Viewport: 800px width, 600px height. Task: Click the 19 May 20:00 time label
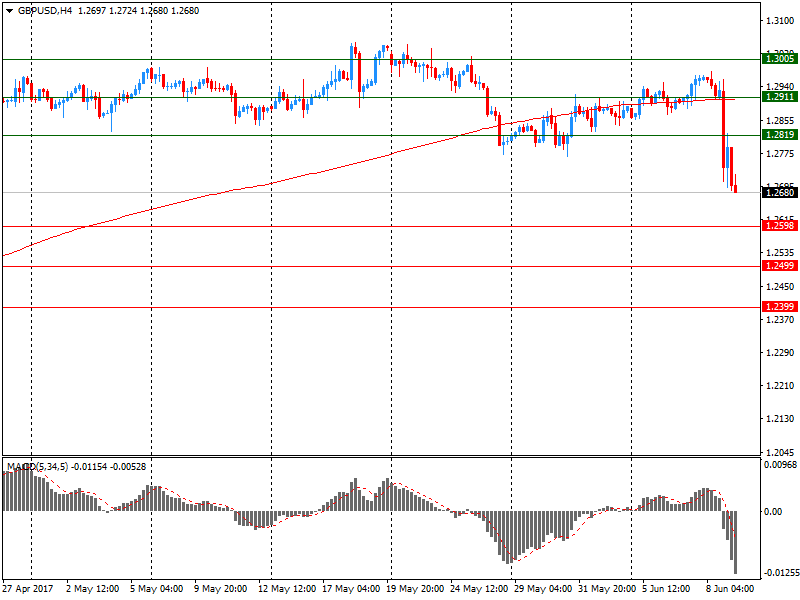point(415,589)
